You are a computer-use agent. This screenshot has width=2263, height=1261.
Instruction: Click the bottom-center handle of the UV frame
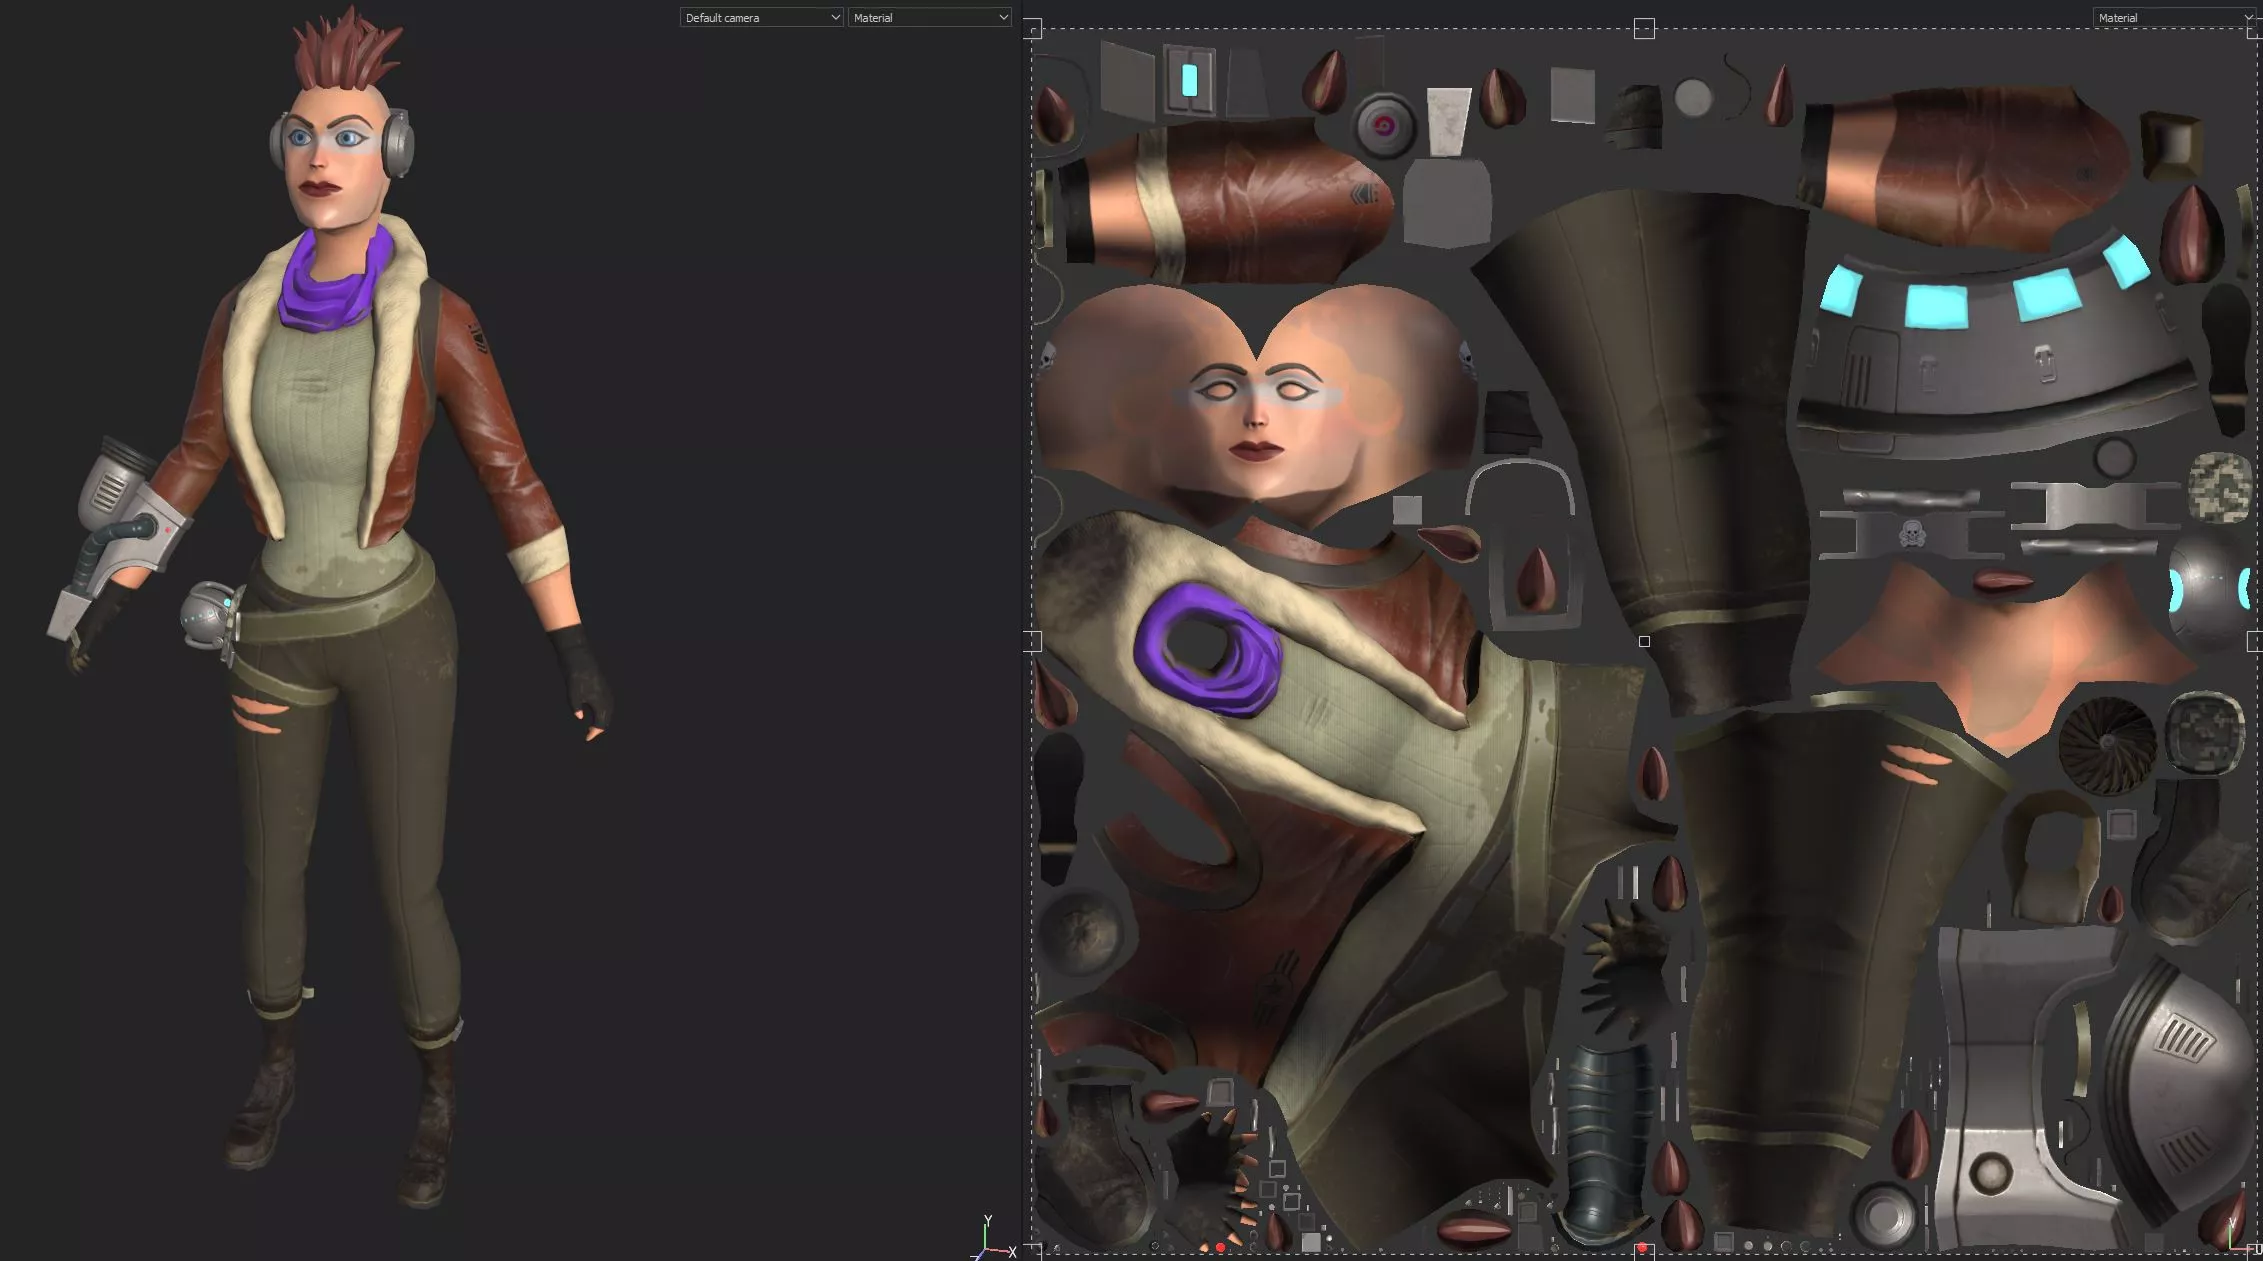point(1644,1250)
